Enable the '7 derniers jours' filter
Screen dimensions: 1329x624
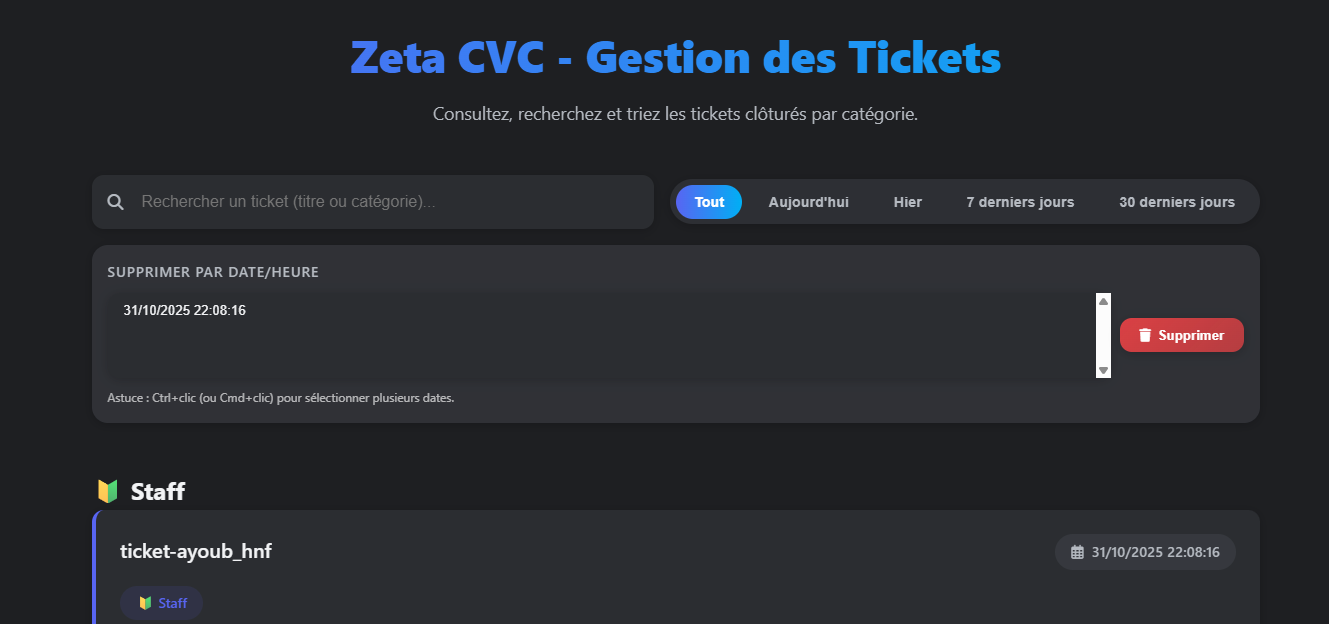(x=1020, y=201)
